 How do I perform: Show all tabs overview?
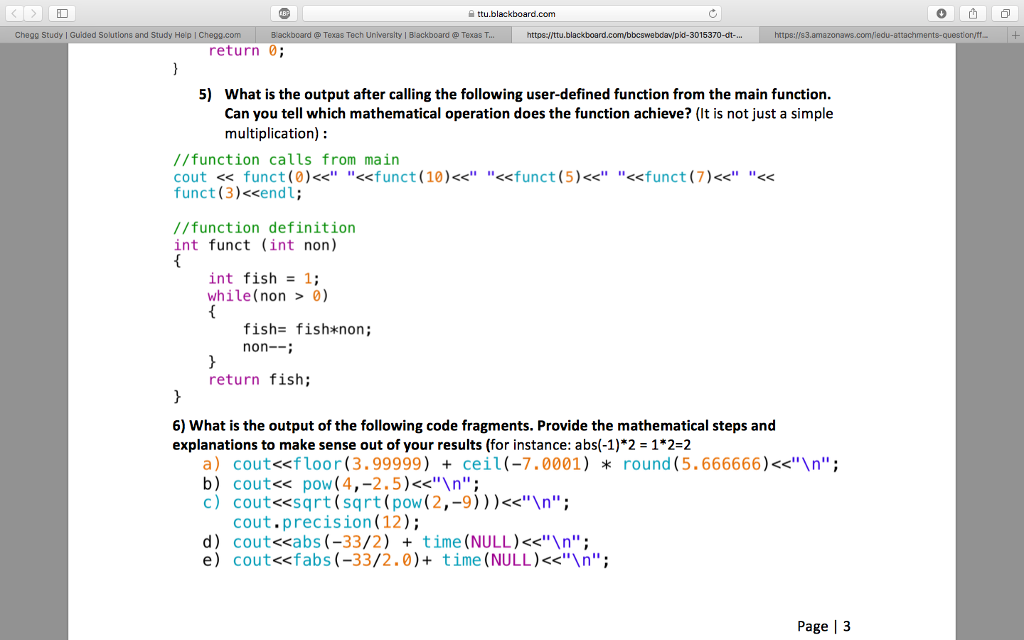(x=1004, y=14)
